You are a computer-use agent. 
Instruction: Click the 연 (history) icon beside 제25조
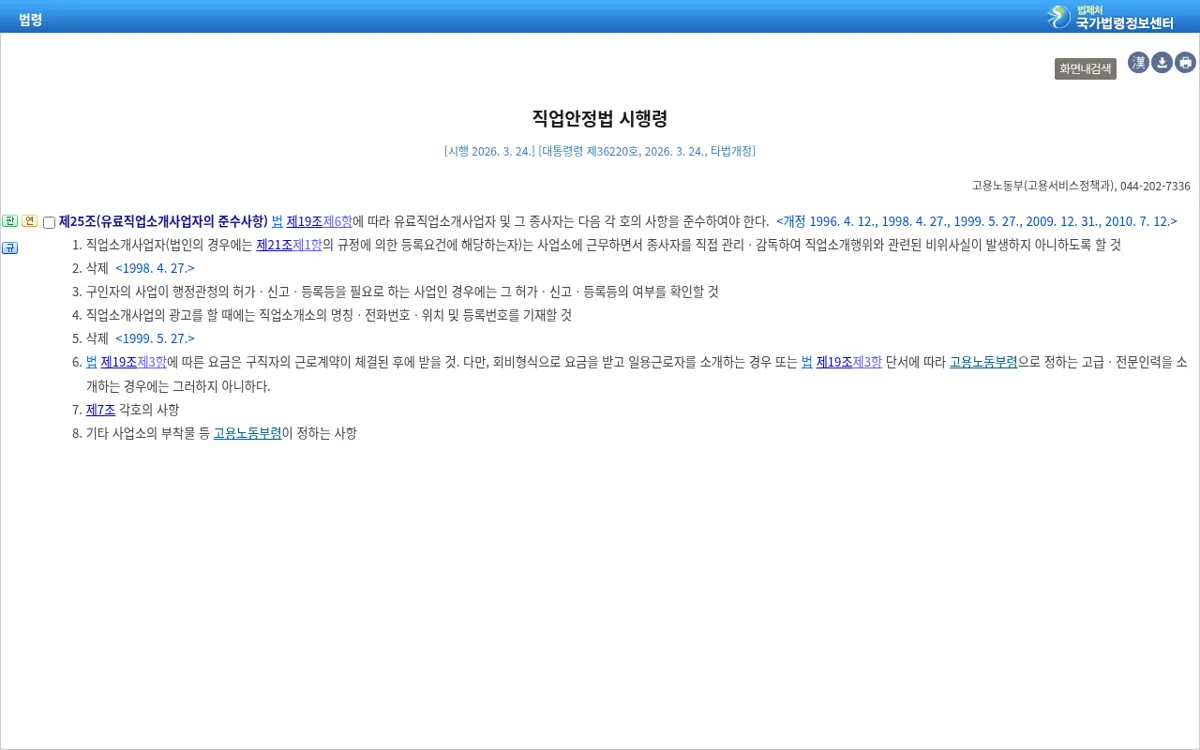(x=29, y=221)
